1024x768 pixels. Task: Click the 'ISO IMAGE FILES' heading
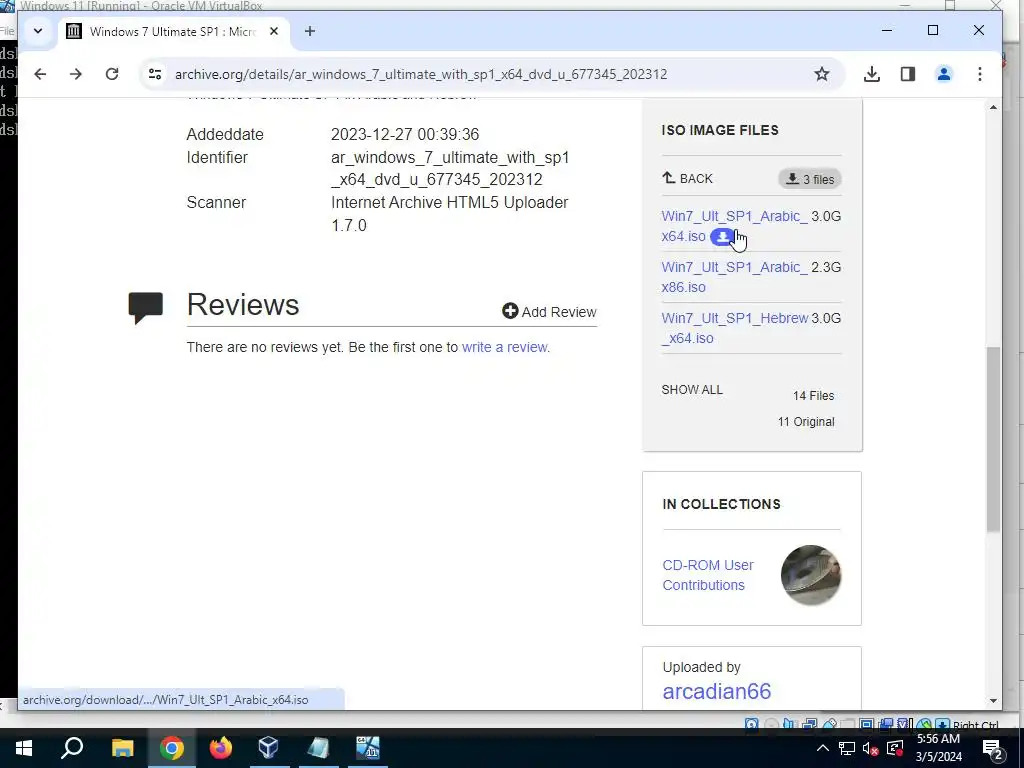coord(720,130)
